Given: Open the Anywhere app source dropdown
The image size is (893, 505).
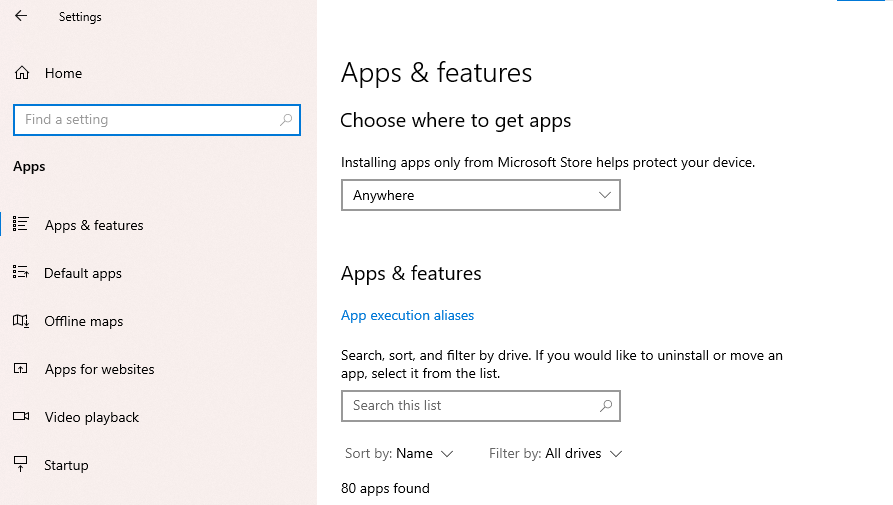Looking at the screenshot, I should coord(480,195).
